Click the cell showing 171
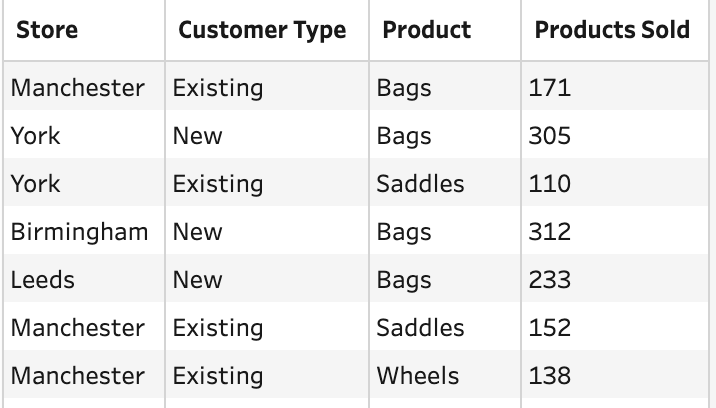 click(x=550, y=88)
